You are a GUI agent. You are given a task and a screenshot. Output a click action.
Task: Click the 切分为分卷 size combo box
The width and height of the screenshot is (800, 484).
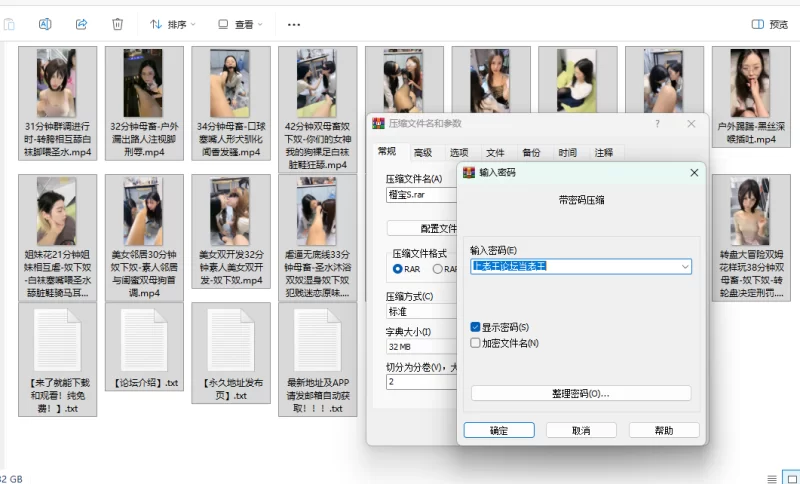point(421,382)
